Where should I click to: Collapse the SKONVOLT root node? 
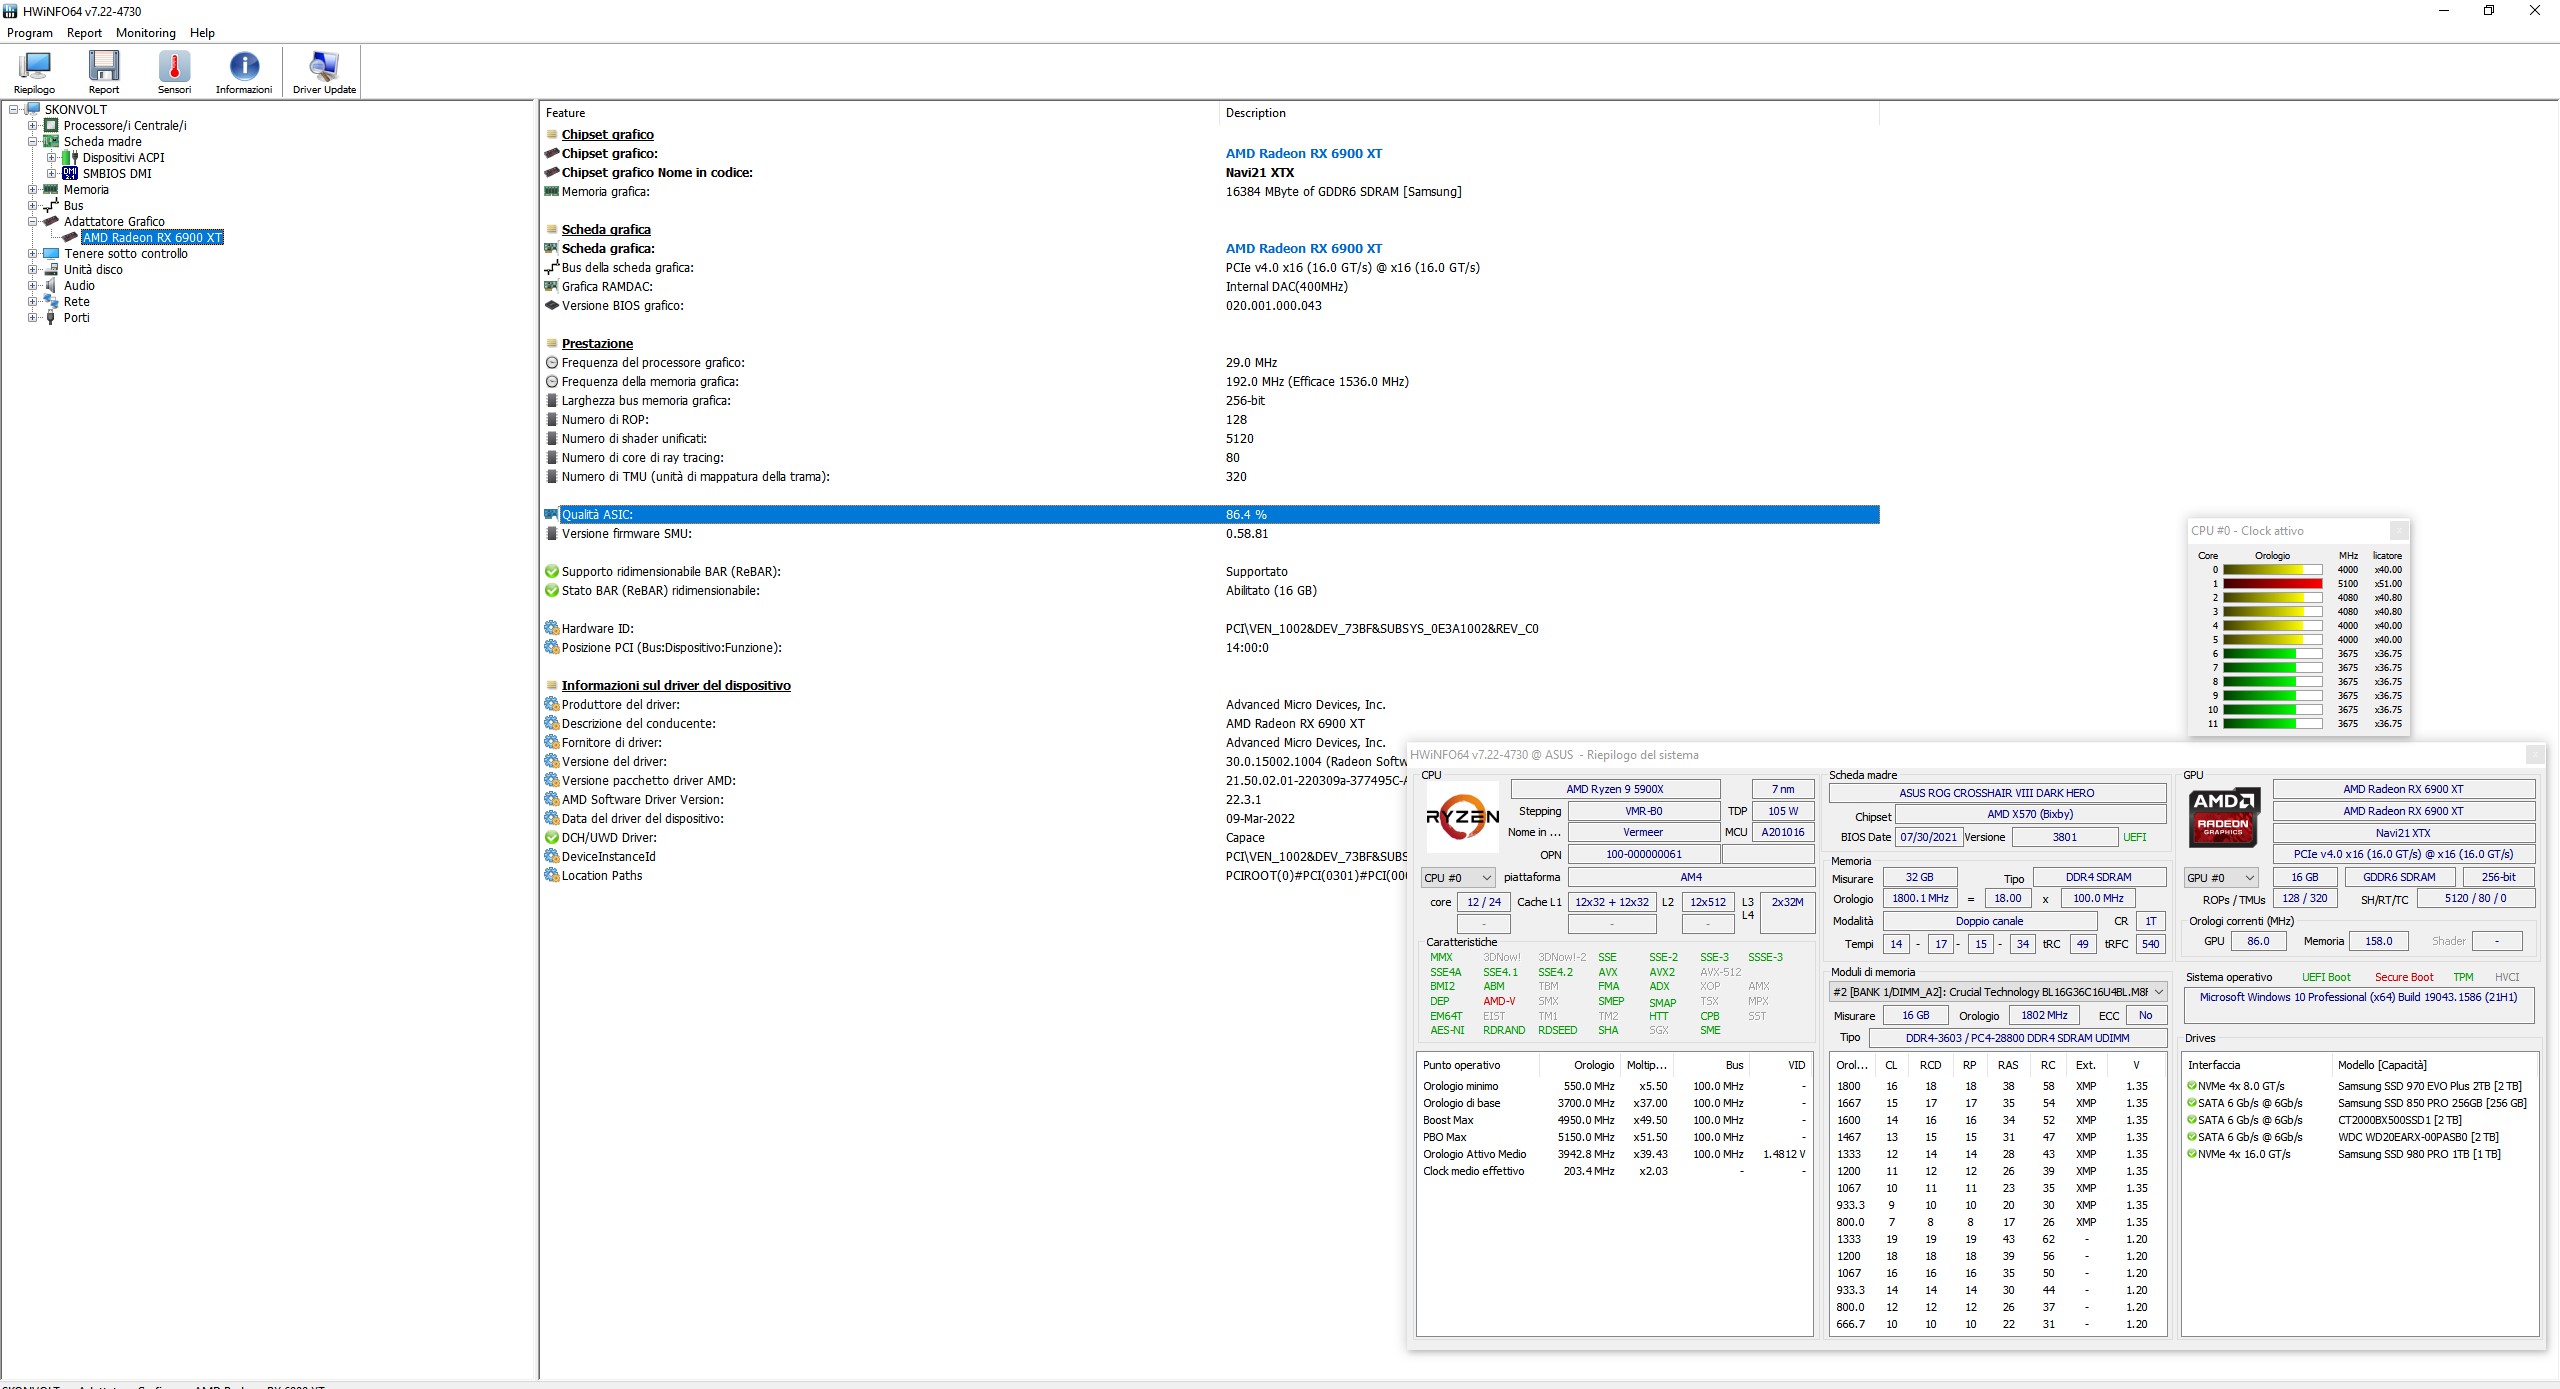[x=14, y=109]
